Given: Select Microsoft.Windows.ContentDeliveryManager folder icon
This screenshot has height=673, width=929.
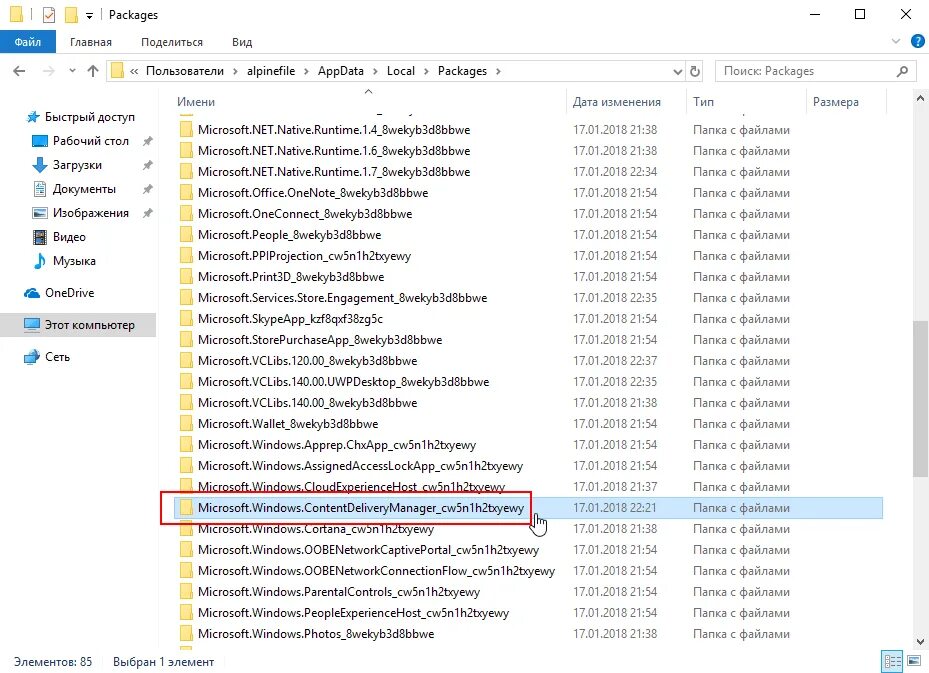Looking at the screenshot, I should pyautogui.click(x=186, y=508).
